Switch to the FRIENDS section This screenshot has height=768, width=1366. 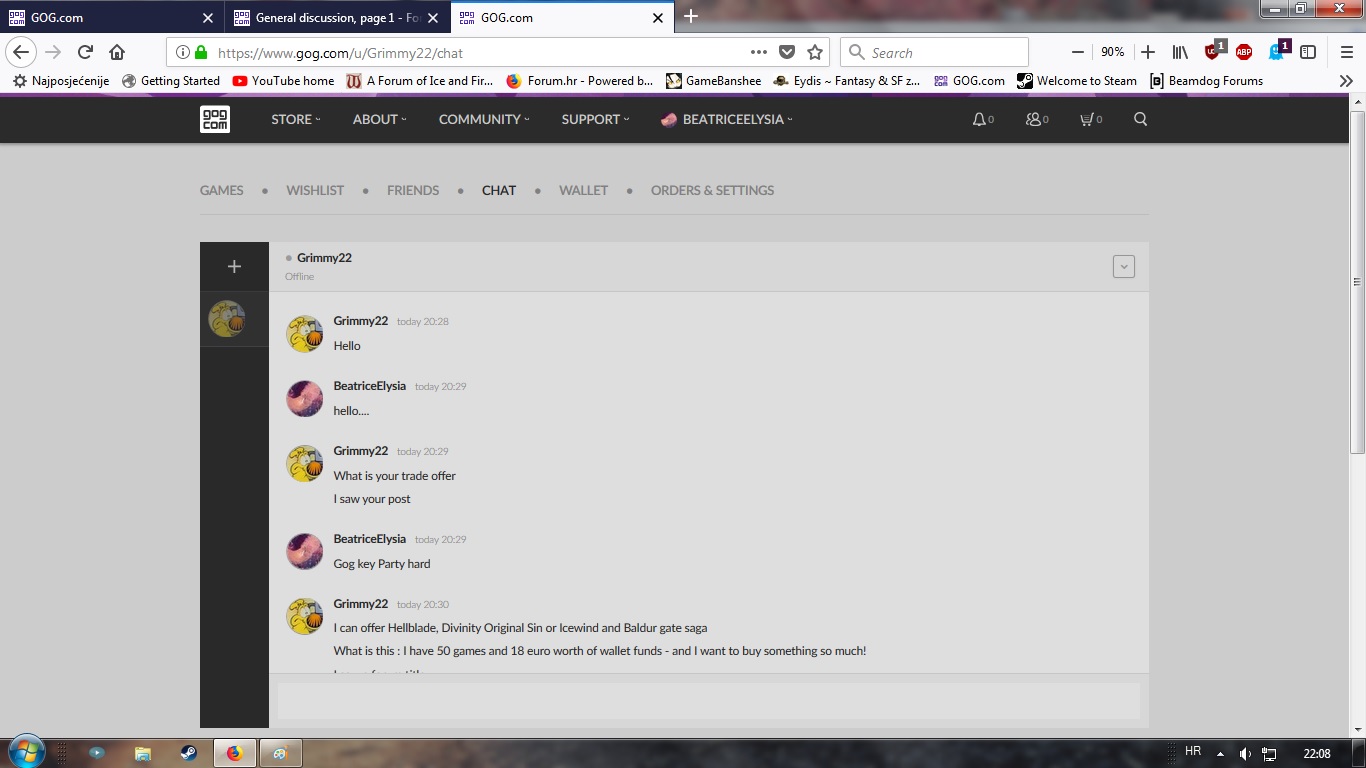pyautogui.click(x=413, y=190)
